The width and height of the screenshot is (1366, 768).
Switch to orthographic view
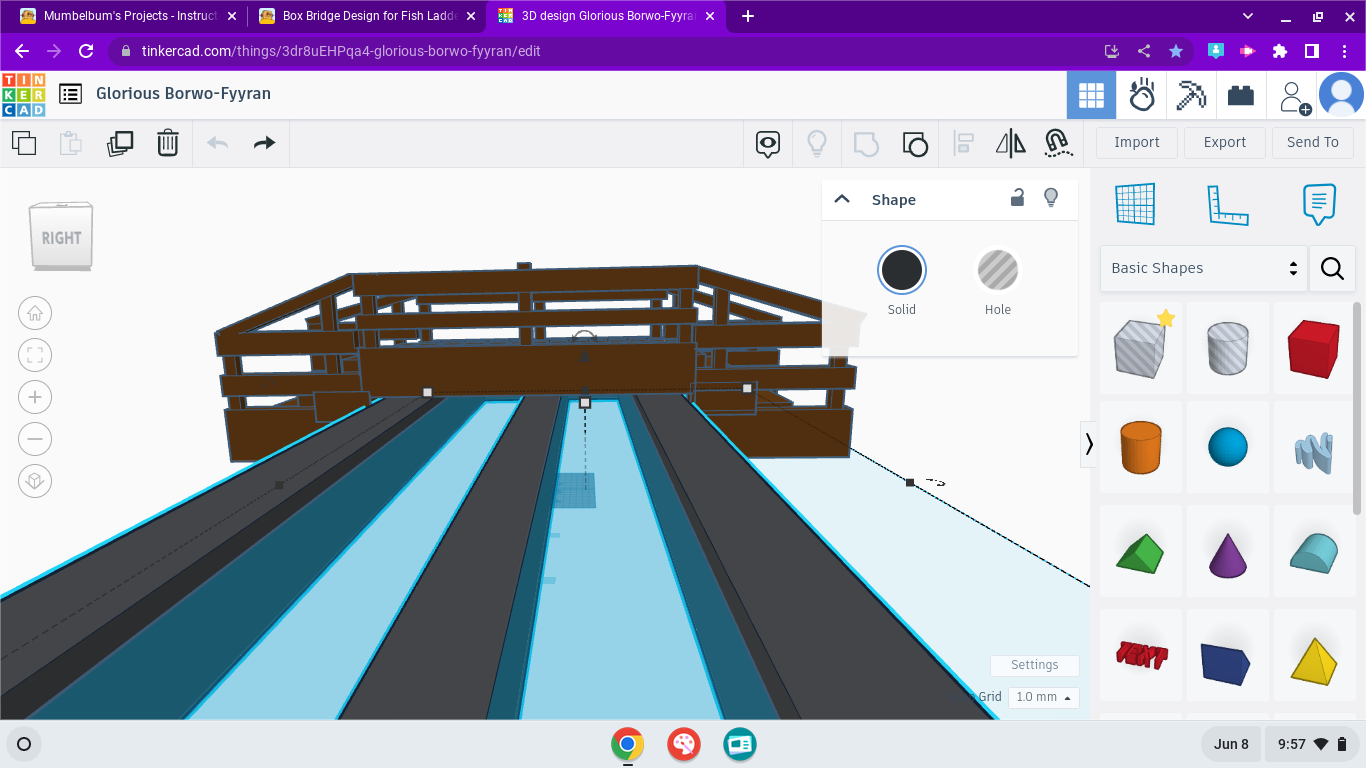click(35, 481)
